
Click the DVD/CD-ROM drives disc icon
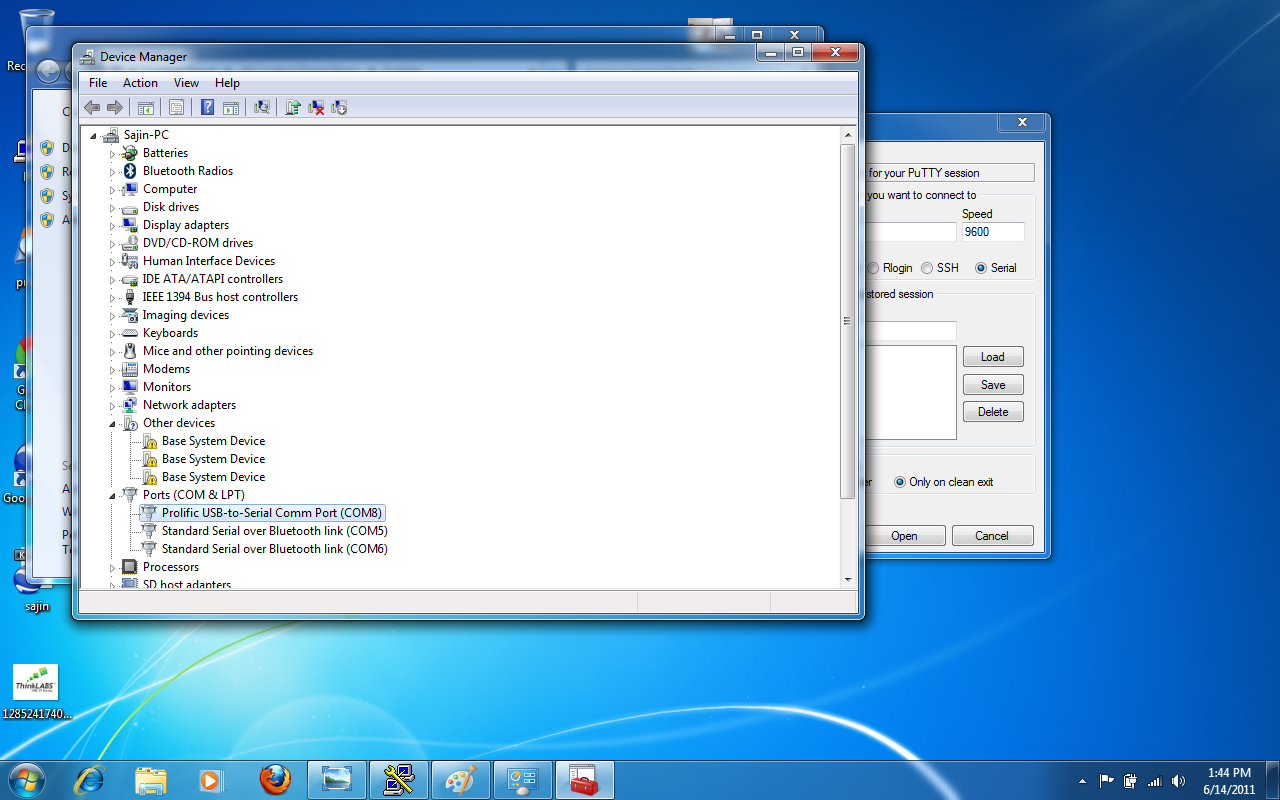coord(129,243)
